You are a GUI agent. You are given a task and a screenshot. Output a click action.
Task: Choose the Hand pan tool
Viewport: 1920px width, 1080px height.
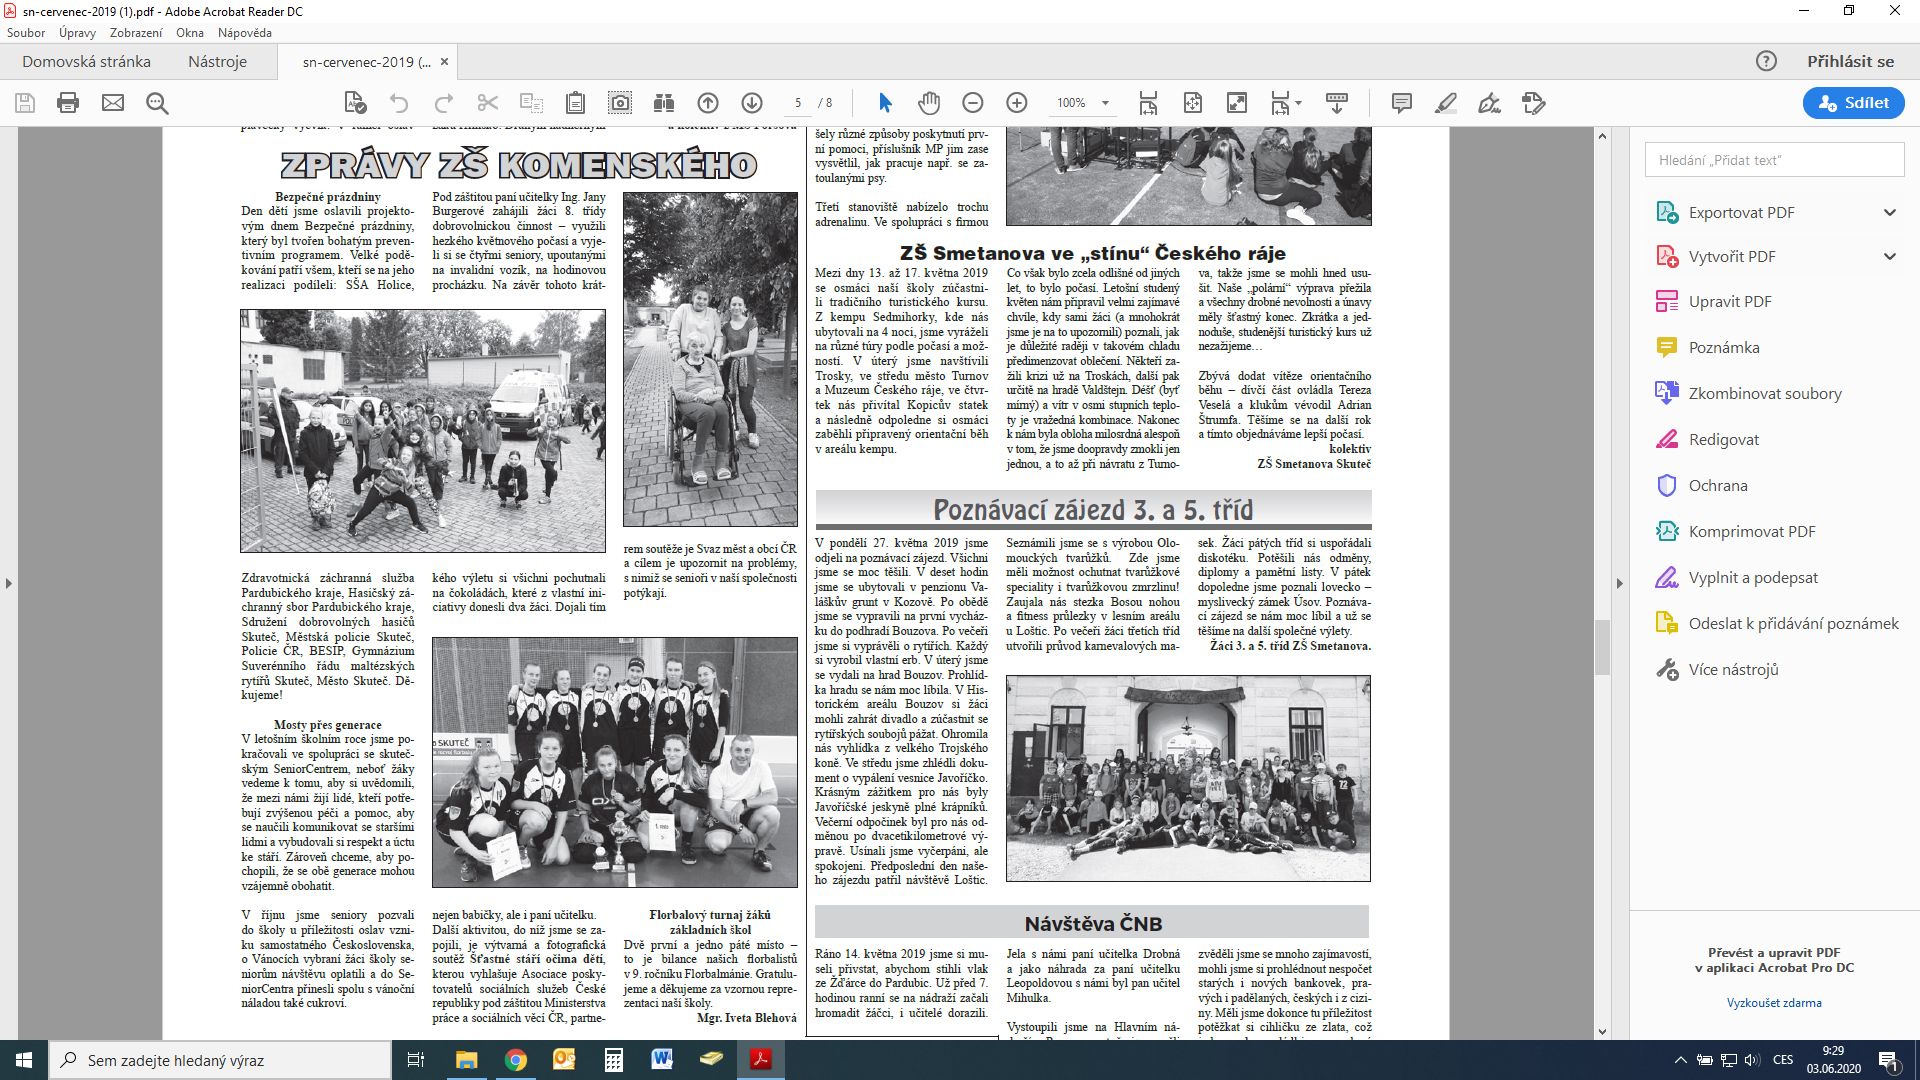pyautogui.click(x=929, y=103)
